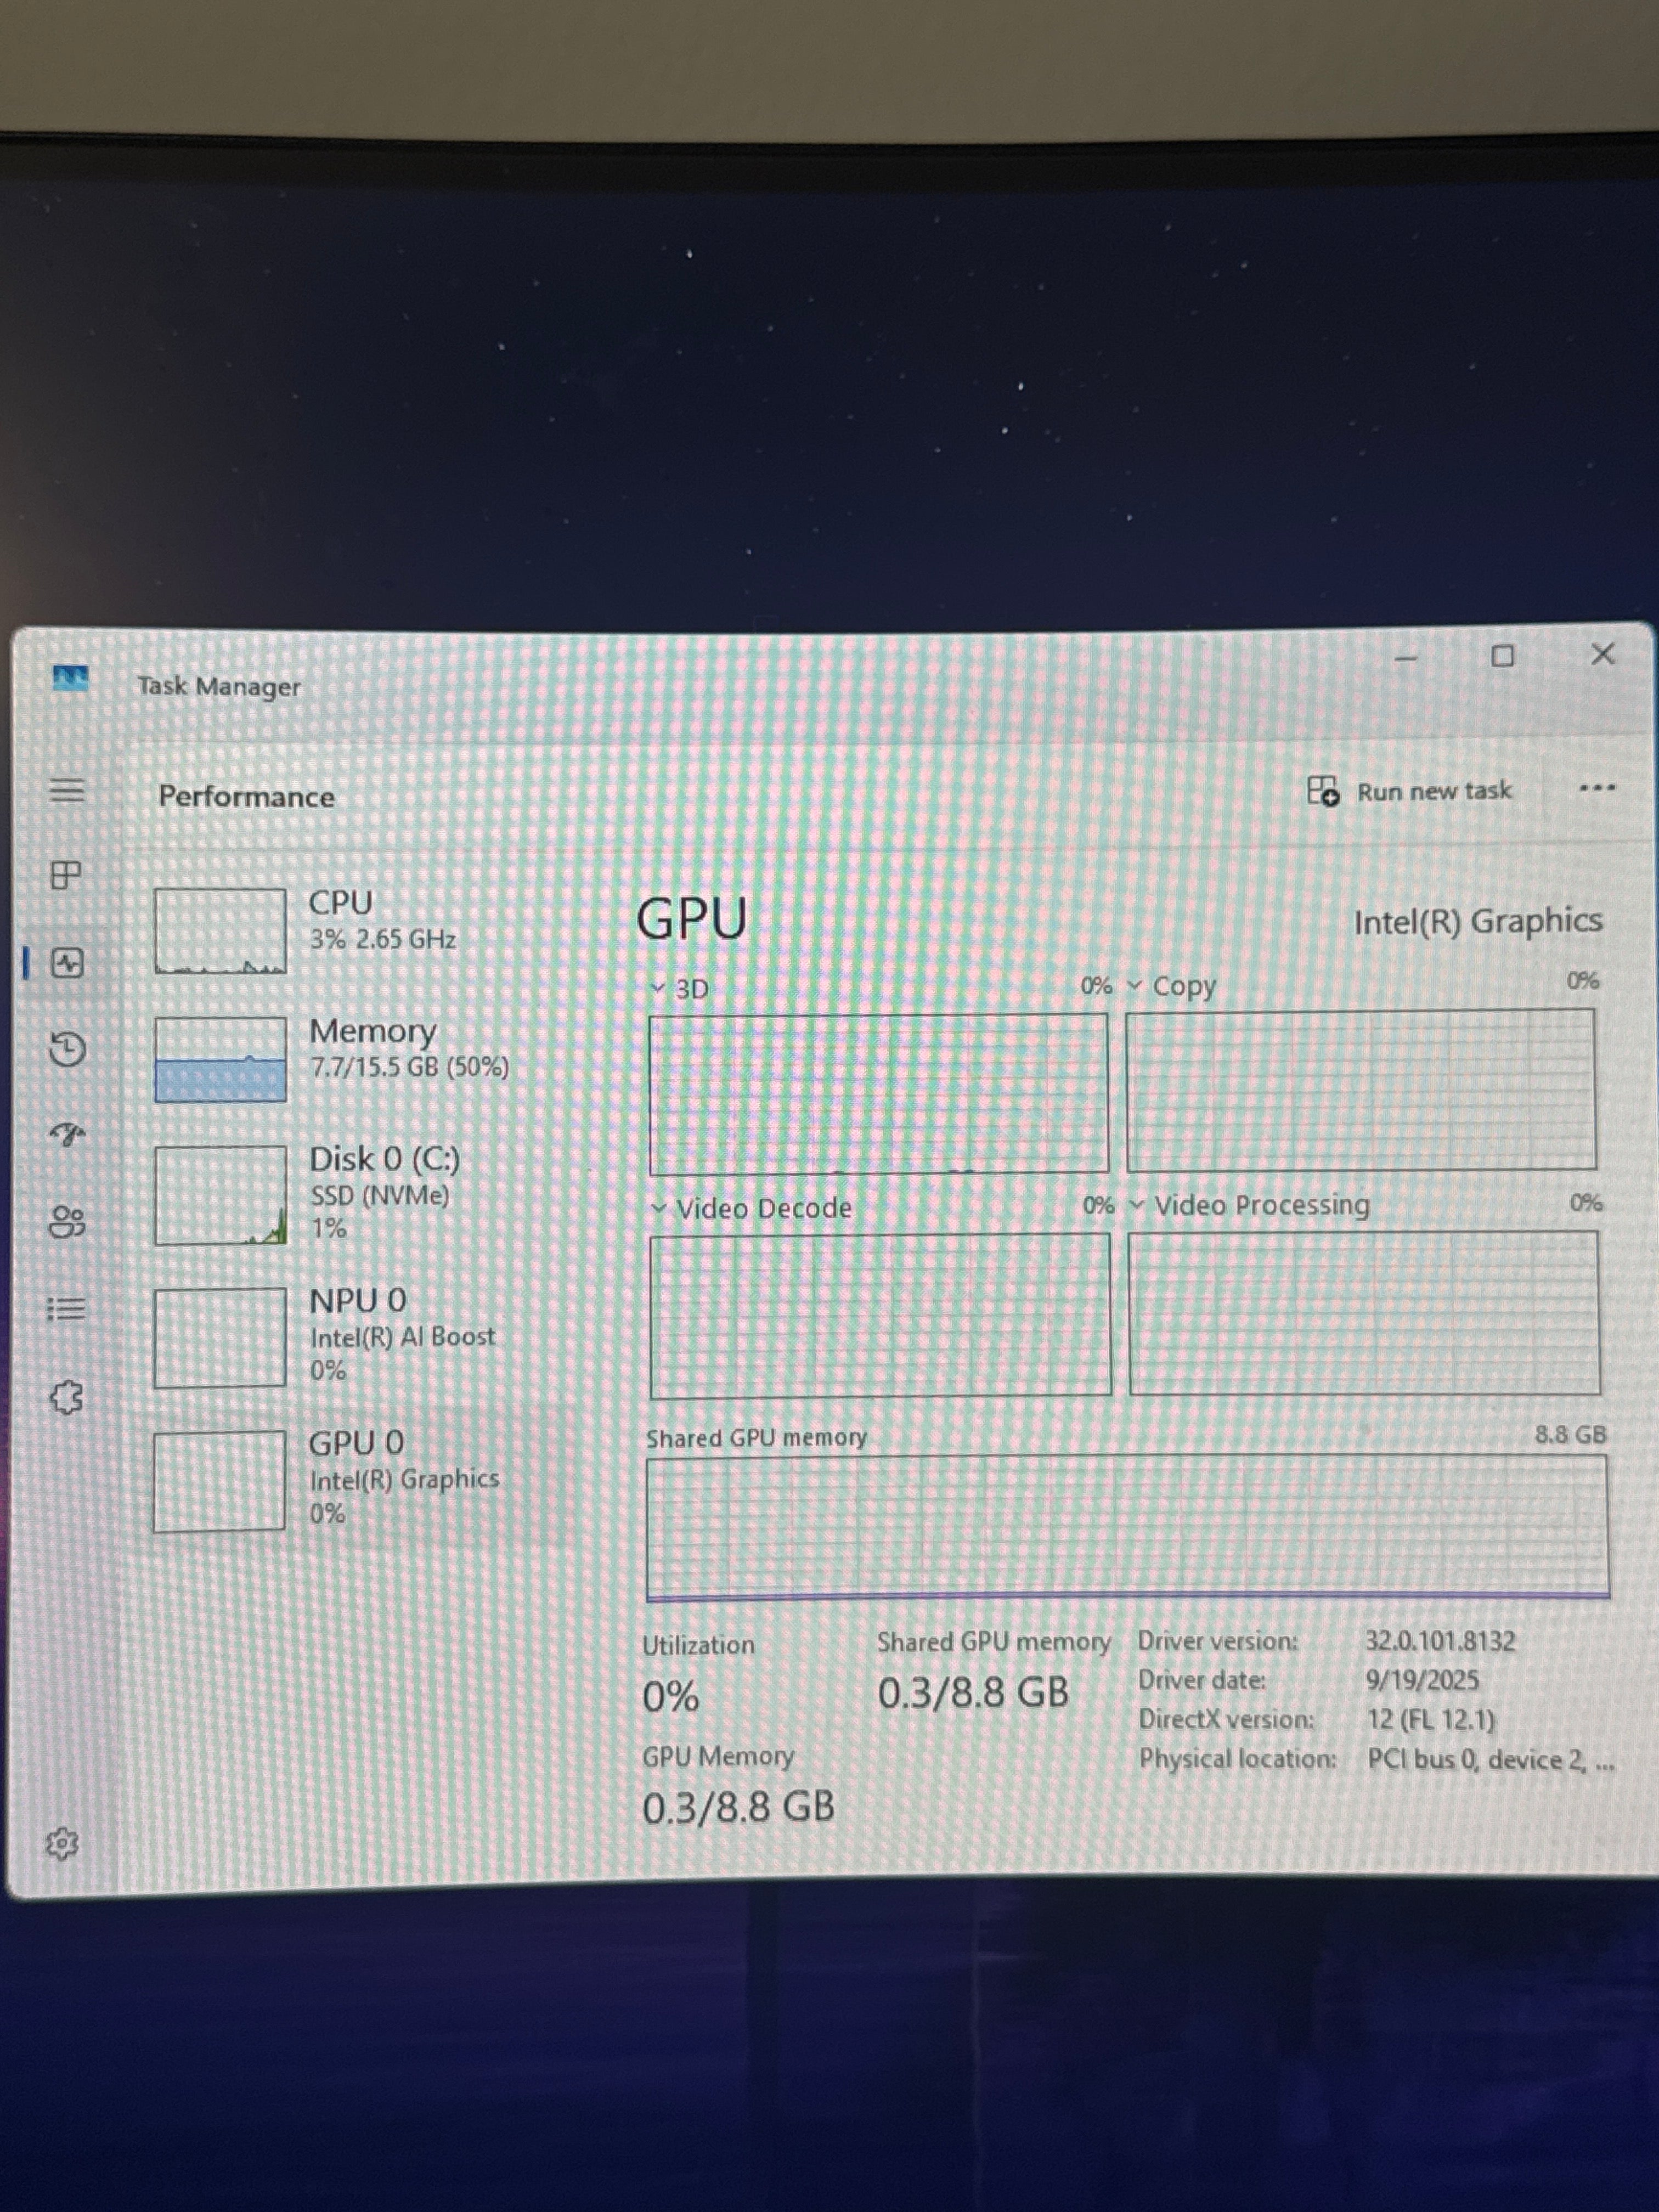Select the Performance page icon
1659x2212 pixels.
coord(67,963)
